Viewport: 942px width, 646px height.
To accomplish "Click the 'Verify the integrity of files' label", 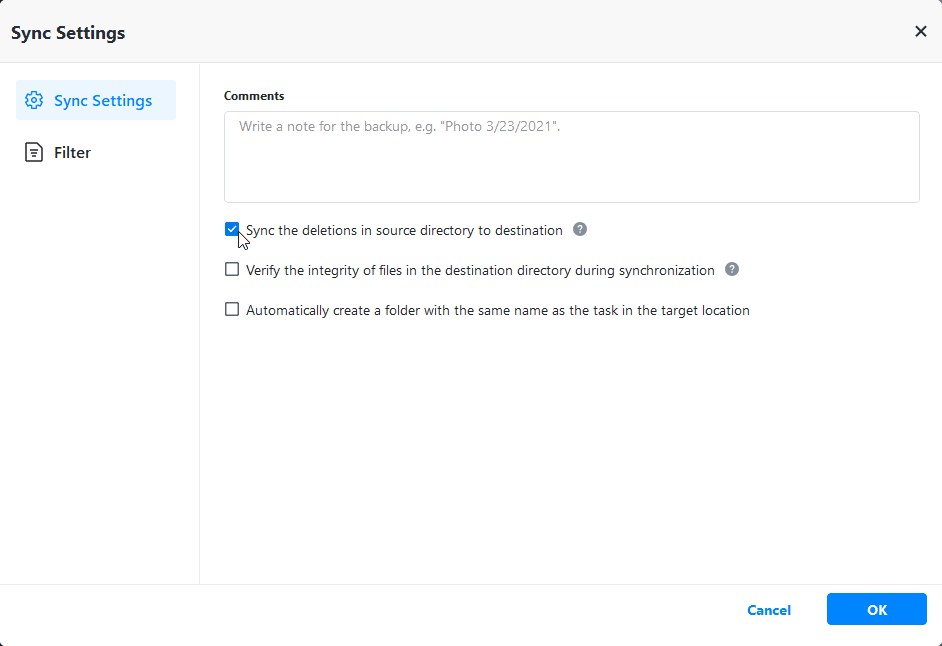I will click(480, 270).
